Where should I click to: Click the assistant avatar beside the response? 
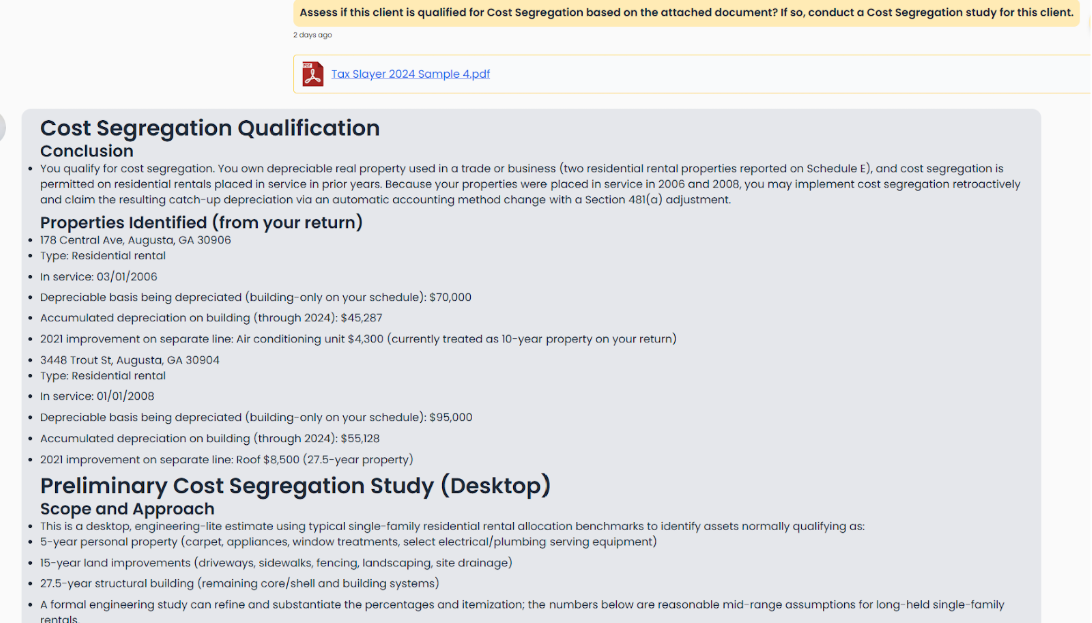(3, 127)
